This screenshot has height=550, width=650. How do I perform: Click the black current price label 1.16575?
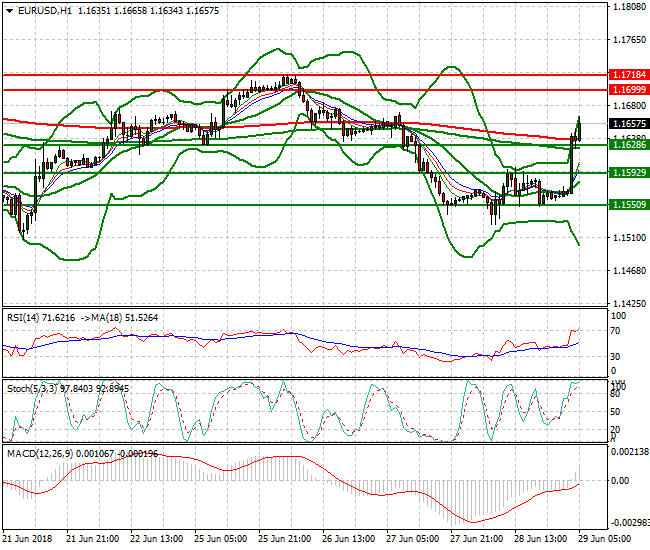(x=629, y=124)
